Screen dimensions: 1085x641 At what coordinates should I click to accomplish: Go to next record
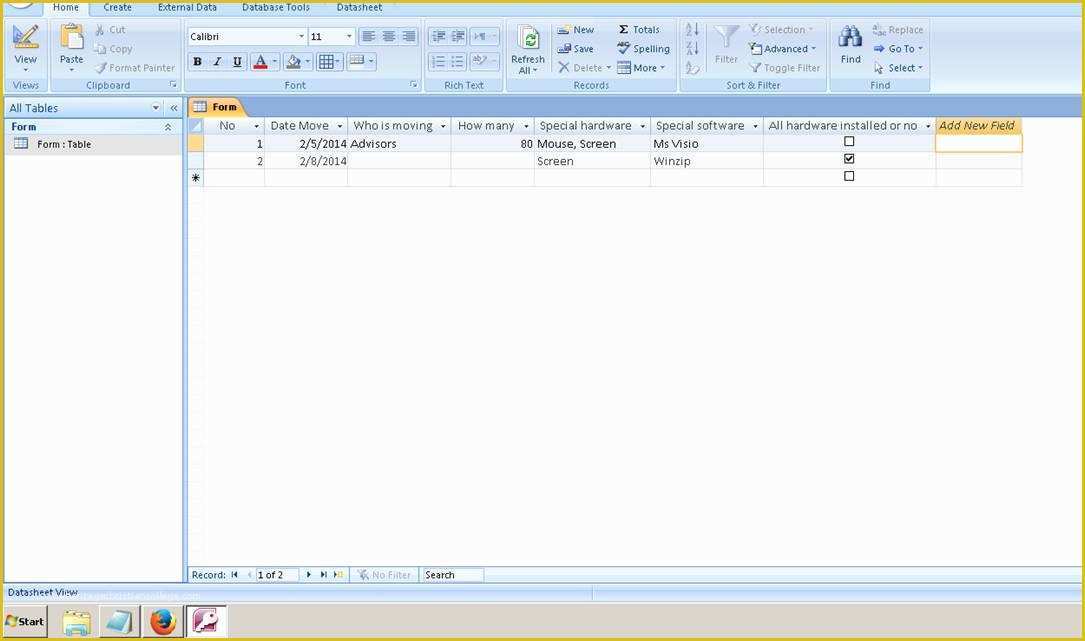pos(309,575)
